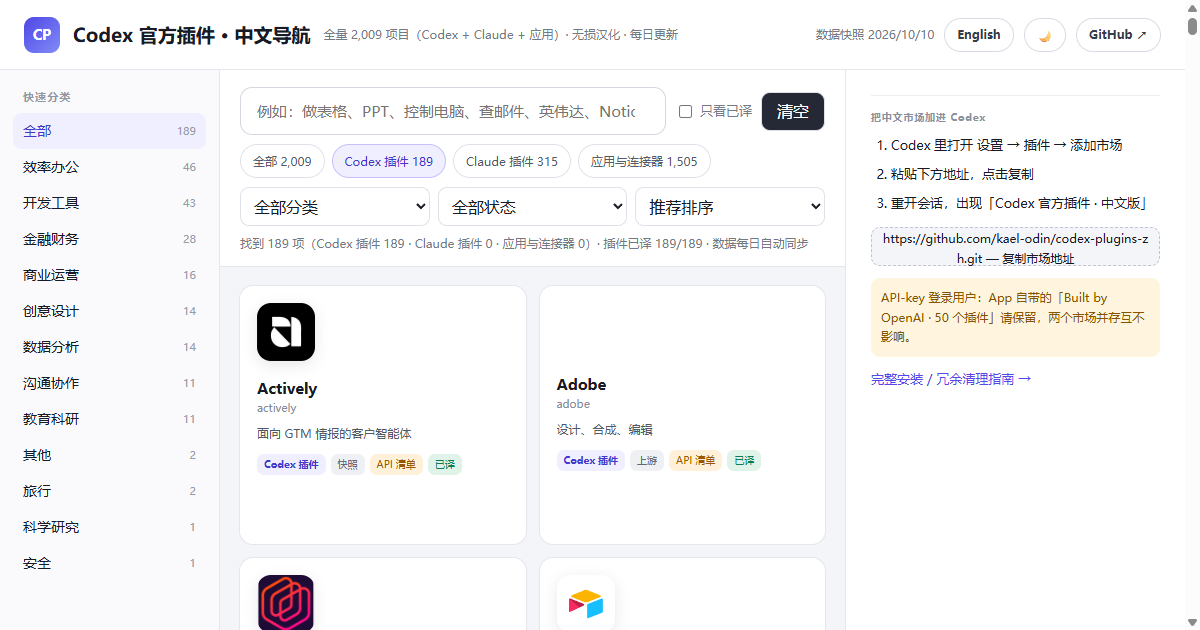This screenshot has width=1200, height=630.
Task: Select 金融财务 category in sidebar
Action: click(x=109, y=239)
